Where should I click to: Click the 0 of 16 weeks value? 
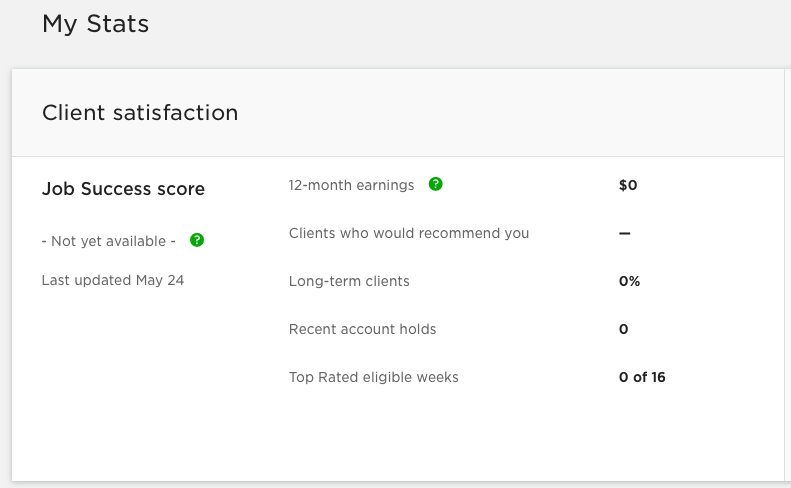(642, 377)
